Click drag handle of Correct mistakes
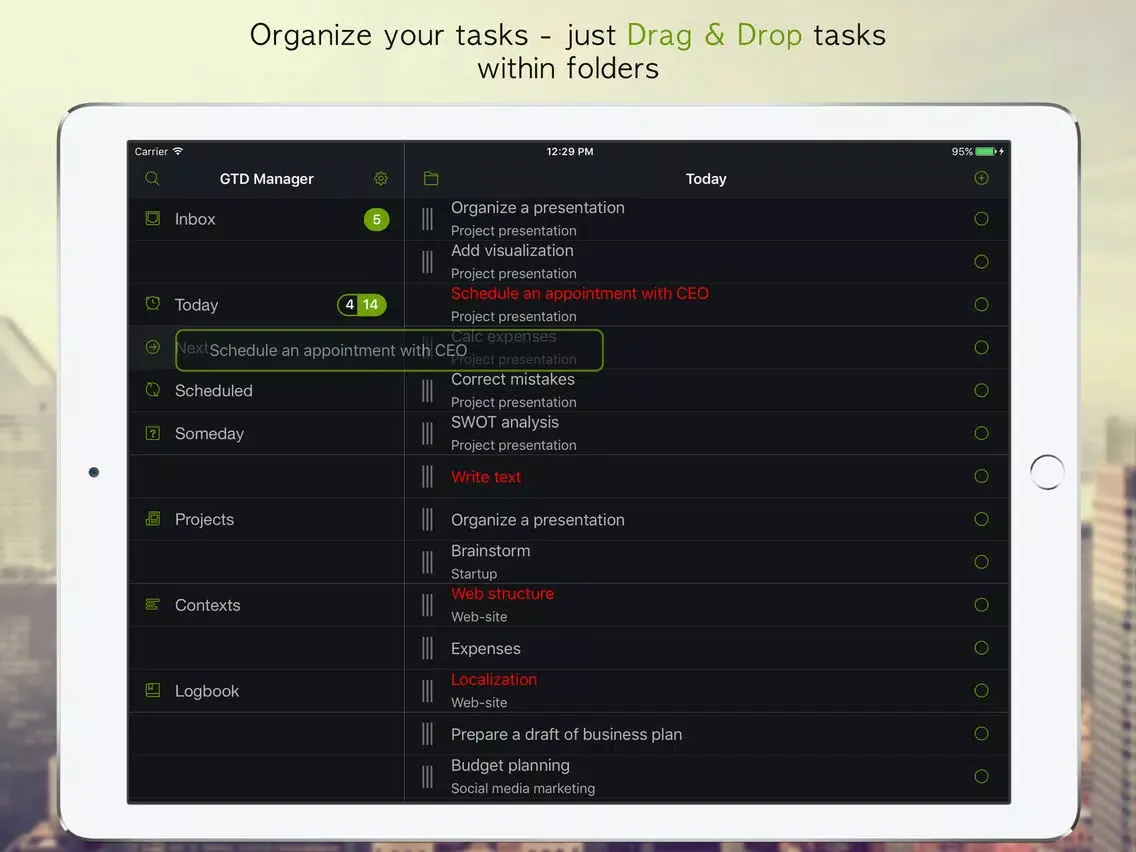Viewport: 1136px width, 852px height. coord(427,390)
